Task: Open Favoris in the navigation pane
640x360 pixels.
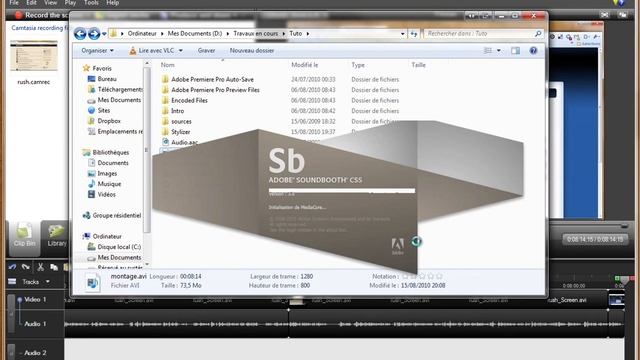Action: point(102,68)
